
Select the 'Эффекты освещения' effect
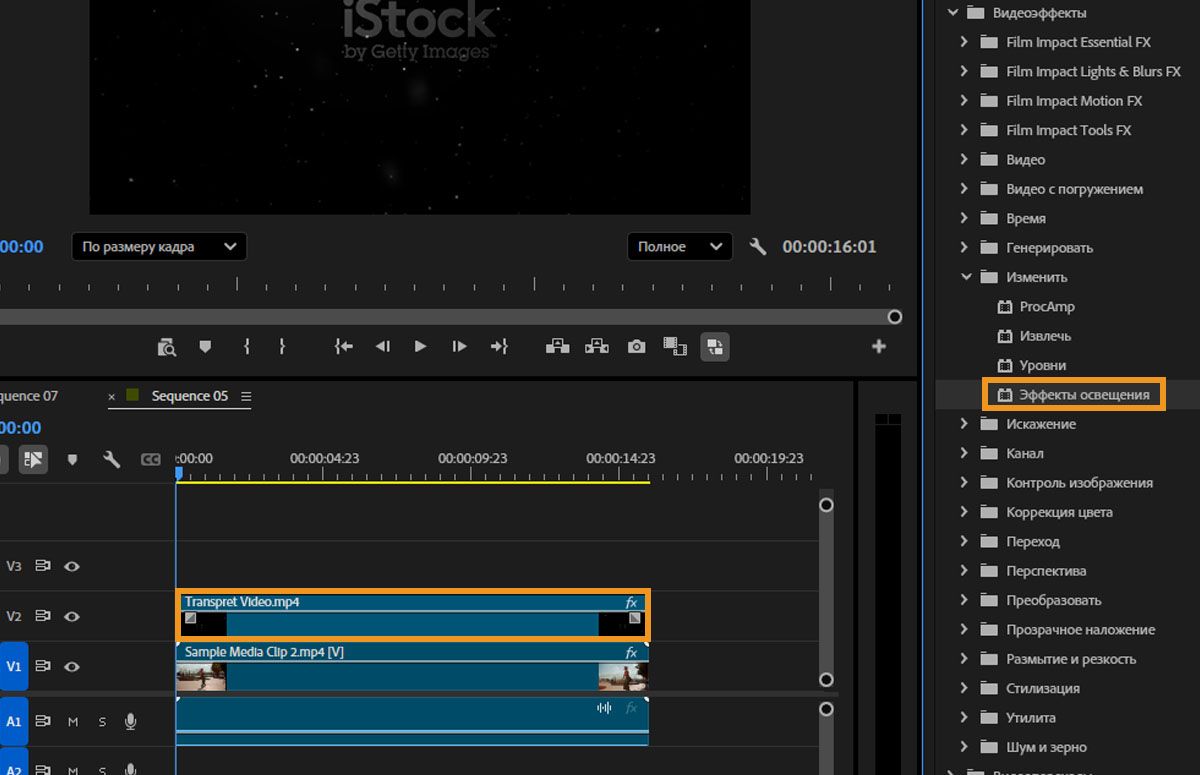pos(1083,395)
